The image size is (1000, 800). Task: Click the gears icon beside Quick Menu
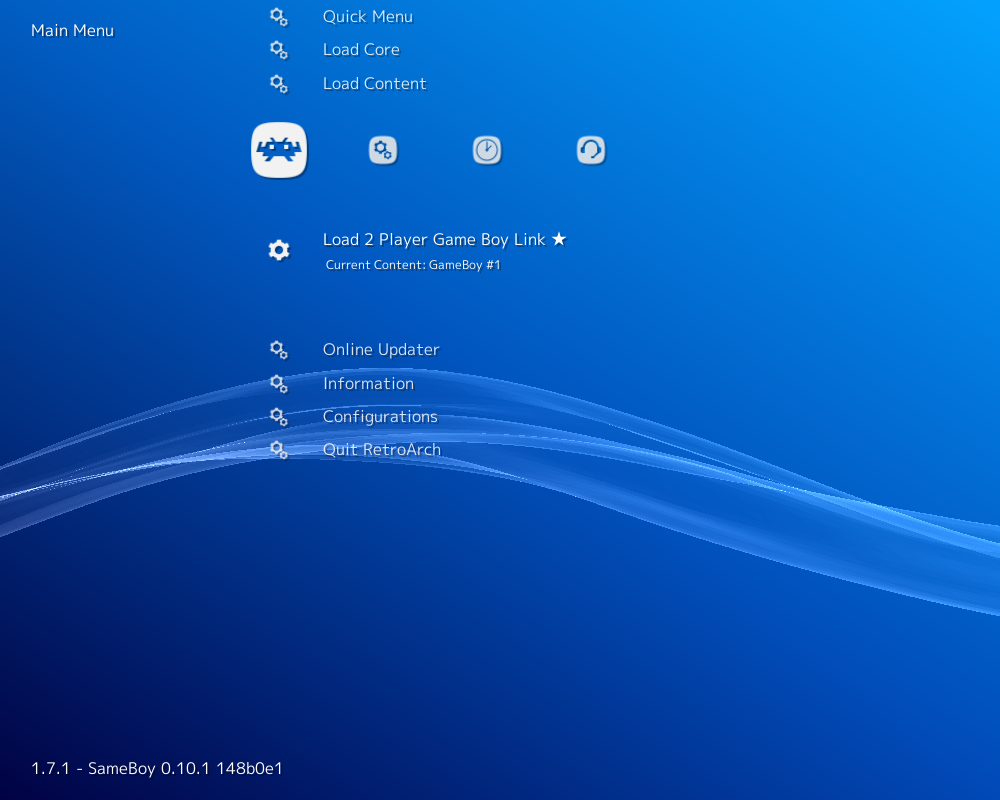pyautogui.click(x=279, y=17)
